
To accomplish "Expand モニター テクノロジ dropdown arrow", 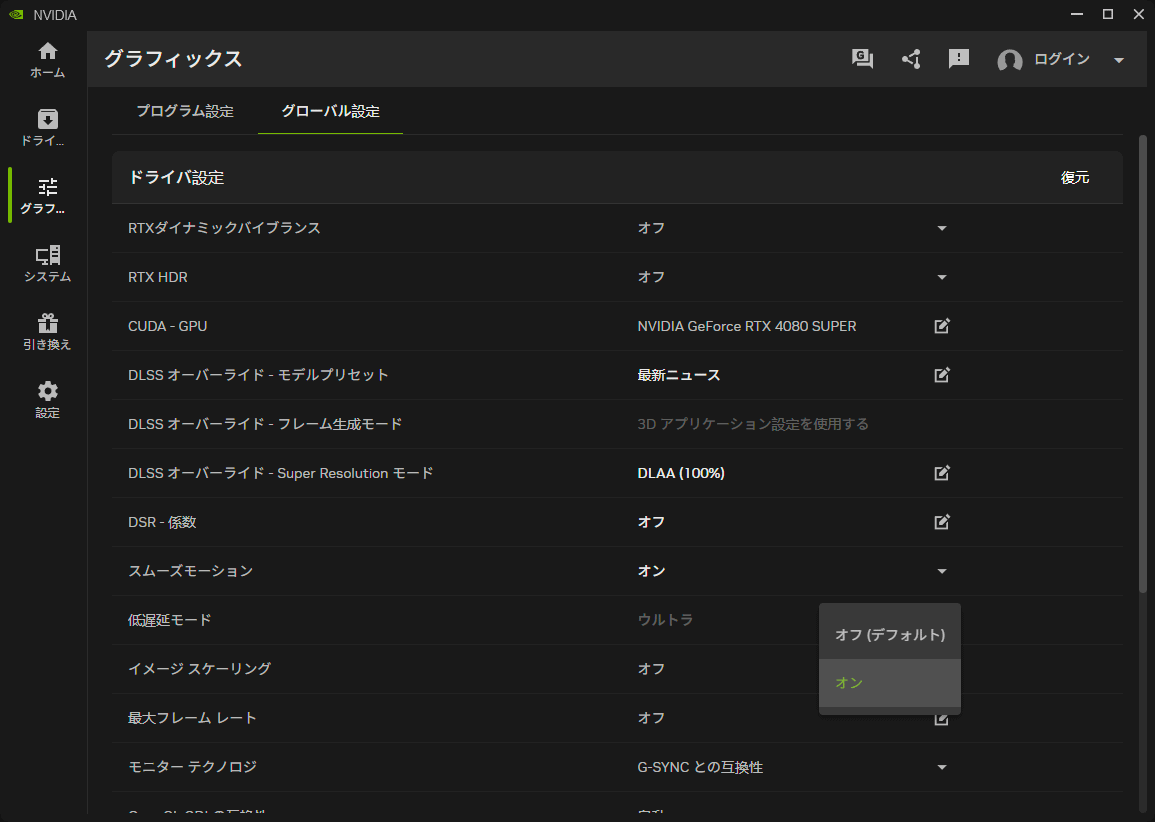I will point(941,767).
